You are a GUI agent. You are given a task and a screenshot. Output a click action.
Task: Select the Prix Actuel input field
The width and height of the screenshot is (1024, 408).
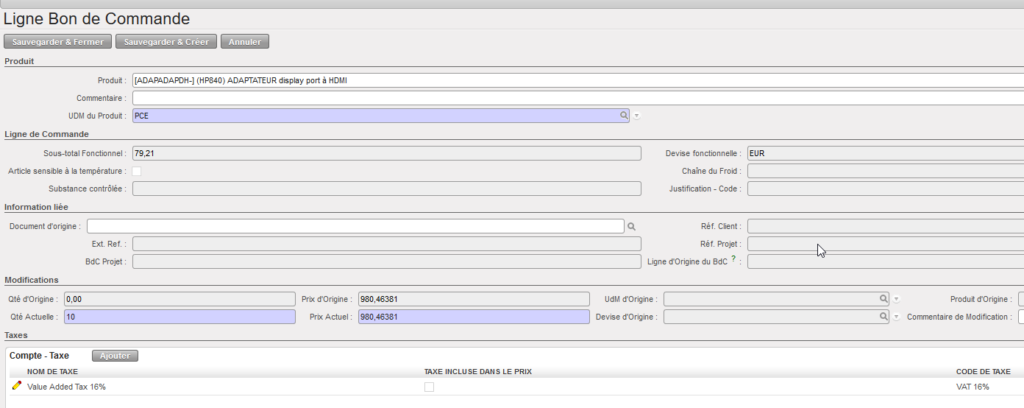click(472, 317)
